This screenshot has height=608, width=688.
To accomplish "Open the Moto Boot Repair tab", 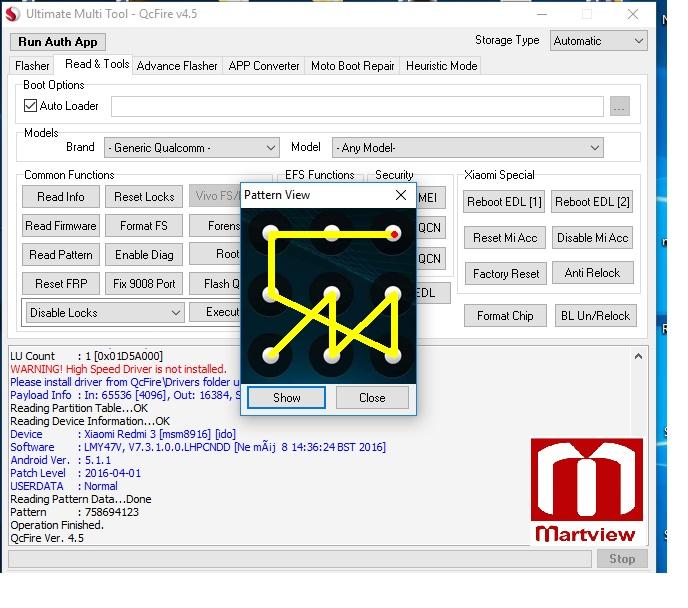I will pos(352,66).
